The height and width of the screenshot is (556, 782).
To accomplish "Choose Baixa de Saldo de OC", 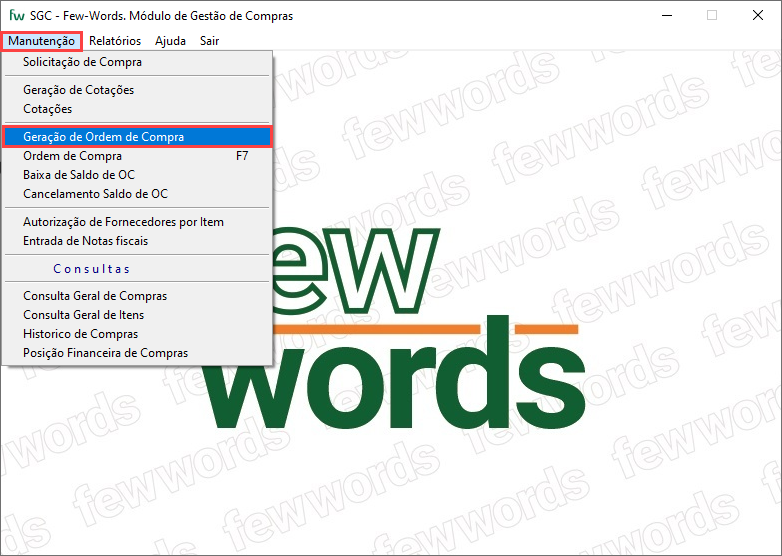I will tap(137, 175).
